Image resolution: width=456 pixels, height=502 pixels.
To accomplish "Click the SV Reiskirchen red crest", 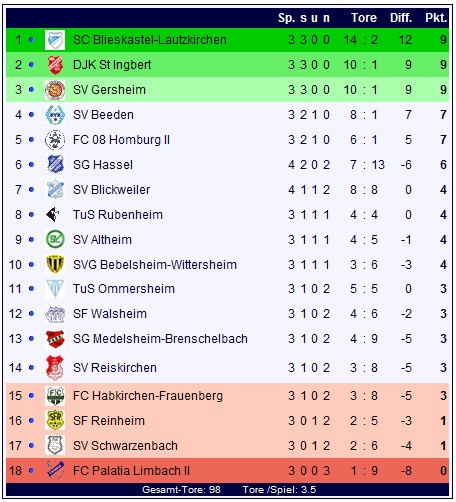I will (55, 368).
